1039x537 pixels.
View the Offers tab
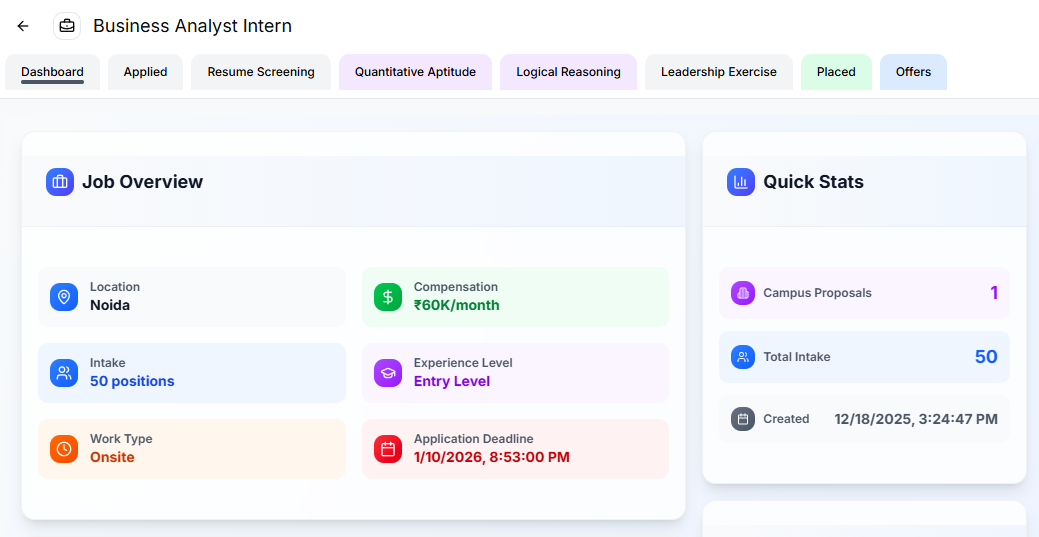913,72
